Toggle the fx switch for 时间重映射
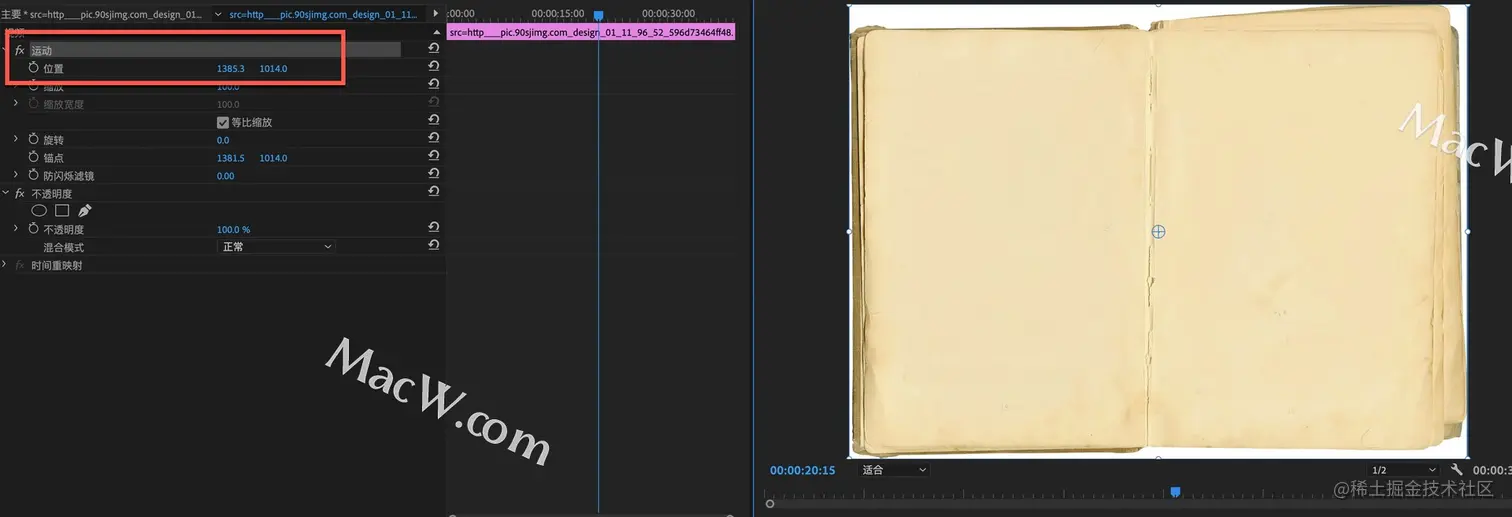The height and width of the screenshot is (517, 1512). tap(19, 266)
